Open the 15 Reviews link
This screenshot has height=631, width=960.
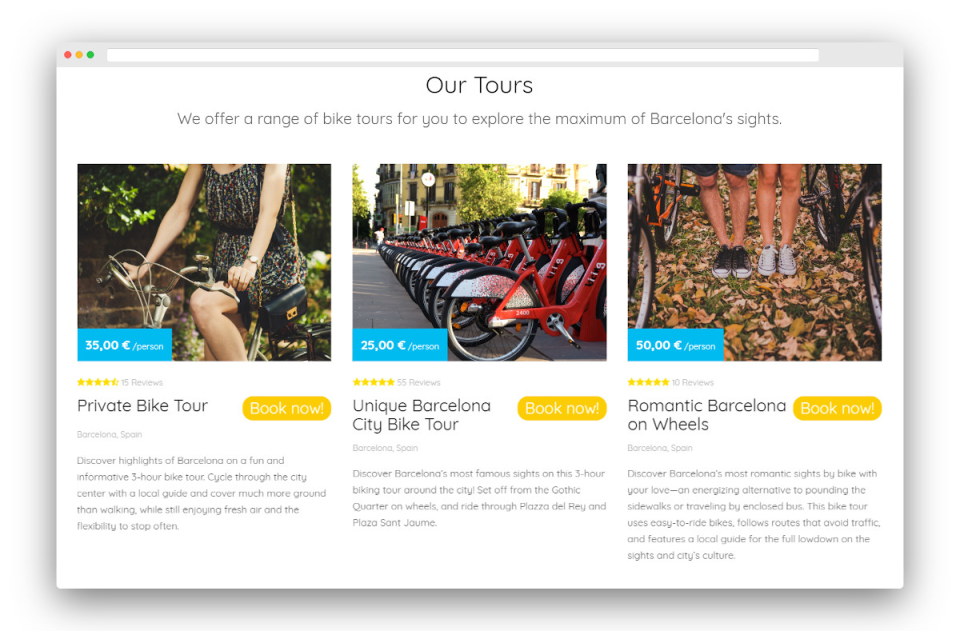[142, 383]
